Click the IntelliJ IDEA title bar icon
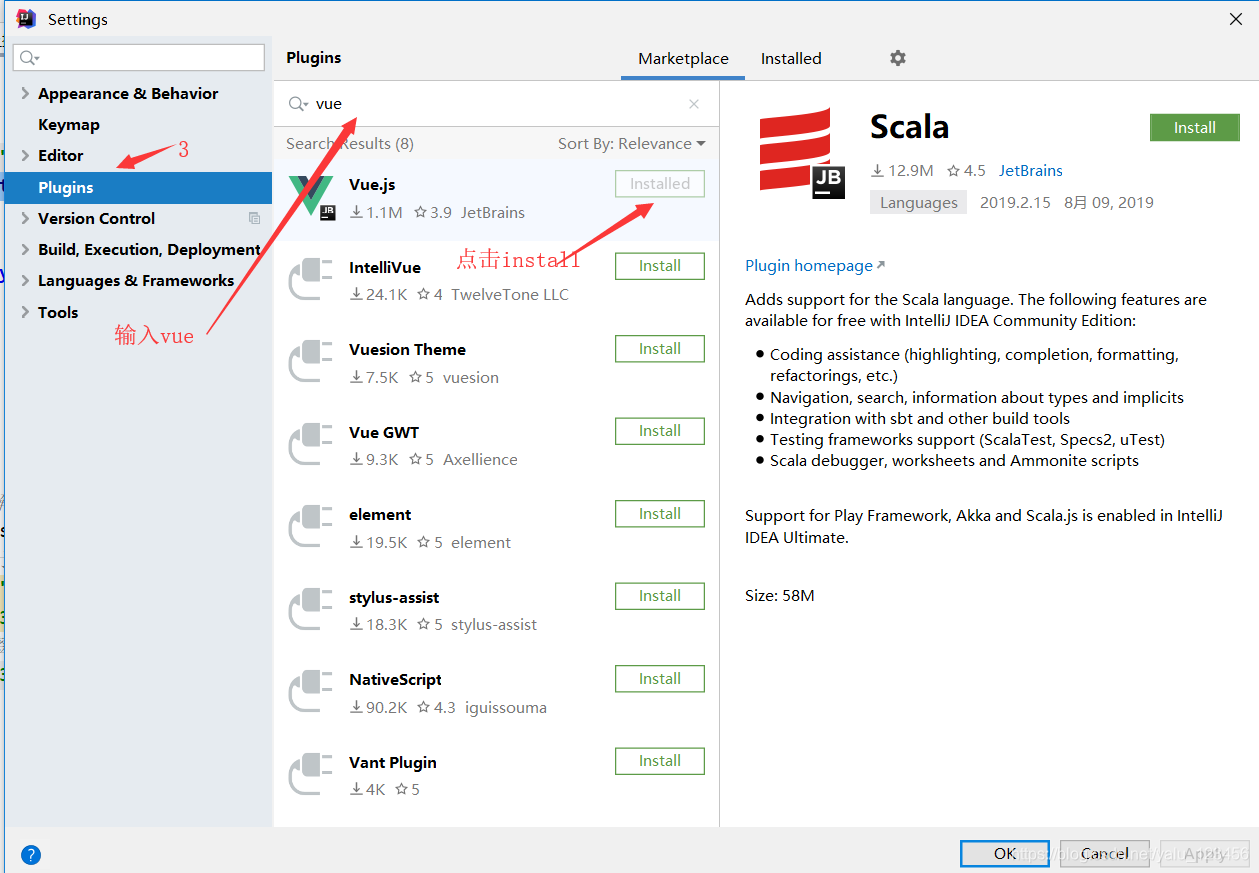 pos(27,19)
